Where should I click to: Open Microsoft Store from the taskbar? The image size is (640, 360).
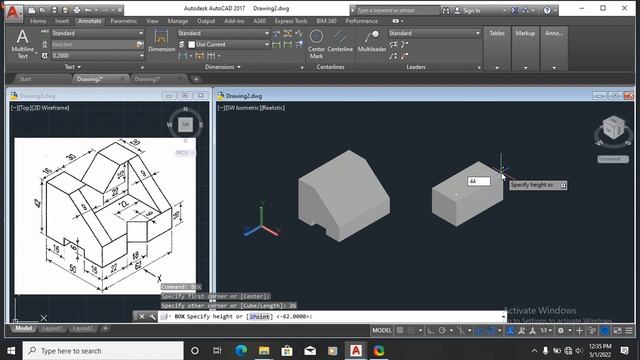point(287,350)
